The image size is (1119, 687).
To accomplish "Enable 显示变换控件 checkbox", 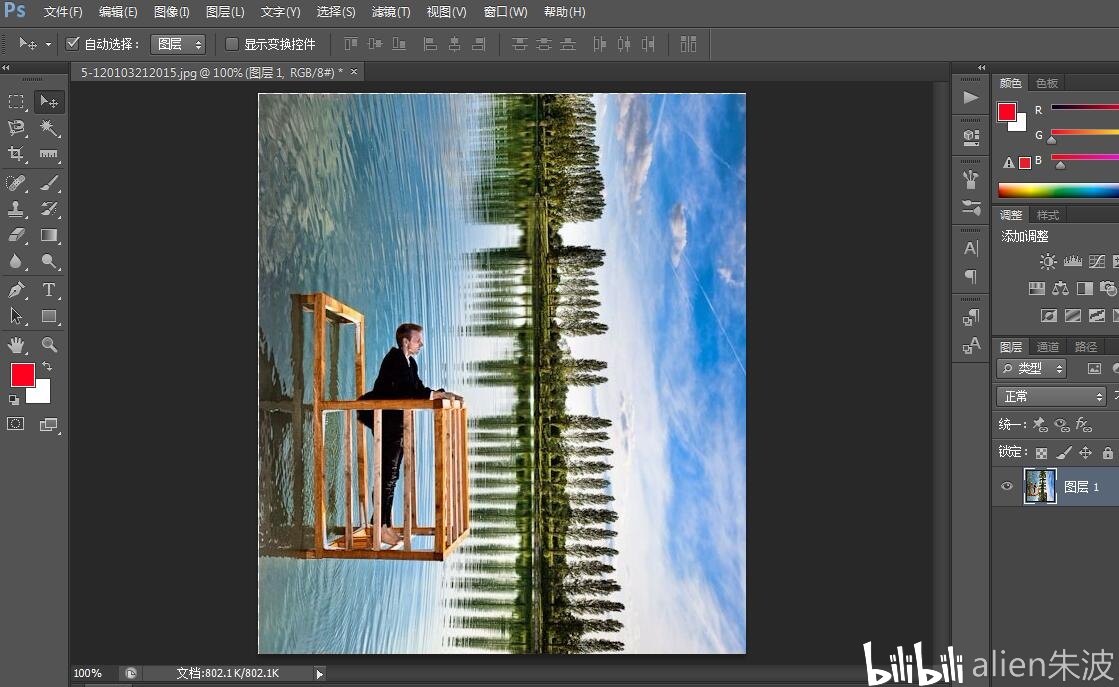I will point(231,44).
